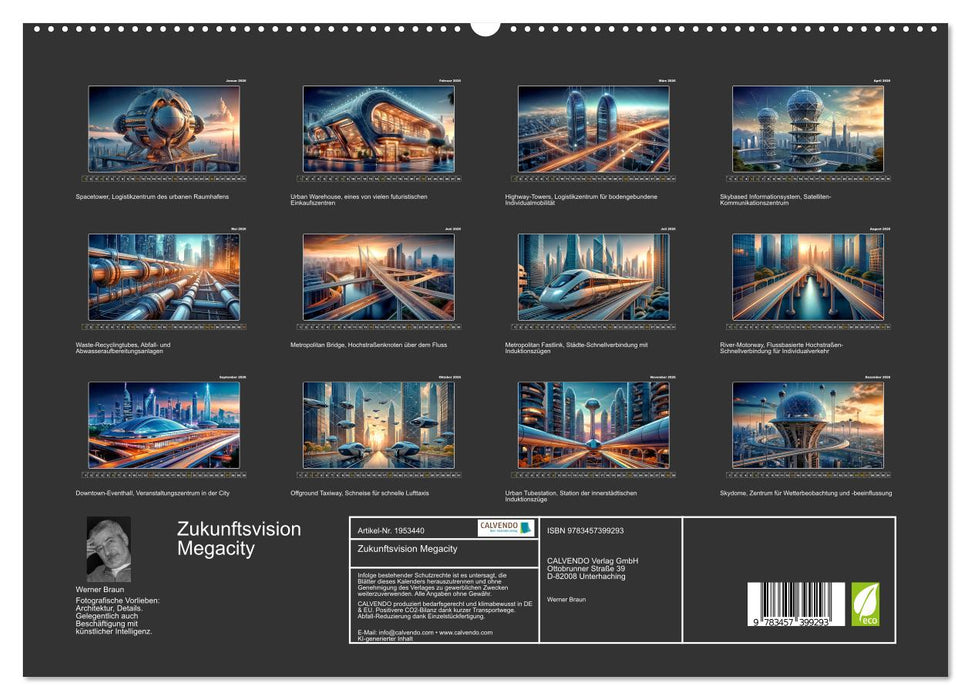The width and height of the screenshot is (971, 700).
Task: Open the Spacetower Januar thumbnail
Action: [155, 129]
